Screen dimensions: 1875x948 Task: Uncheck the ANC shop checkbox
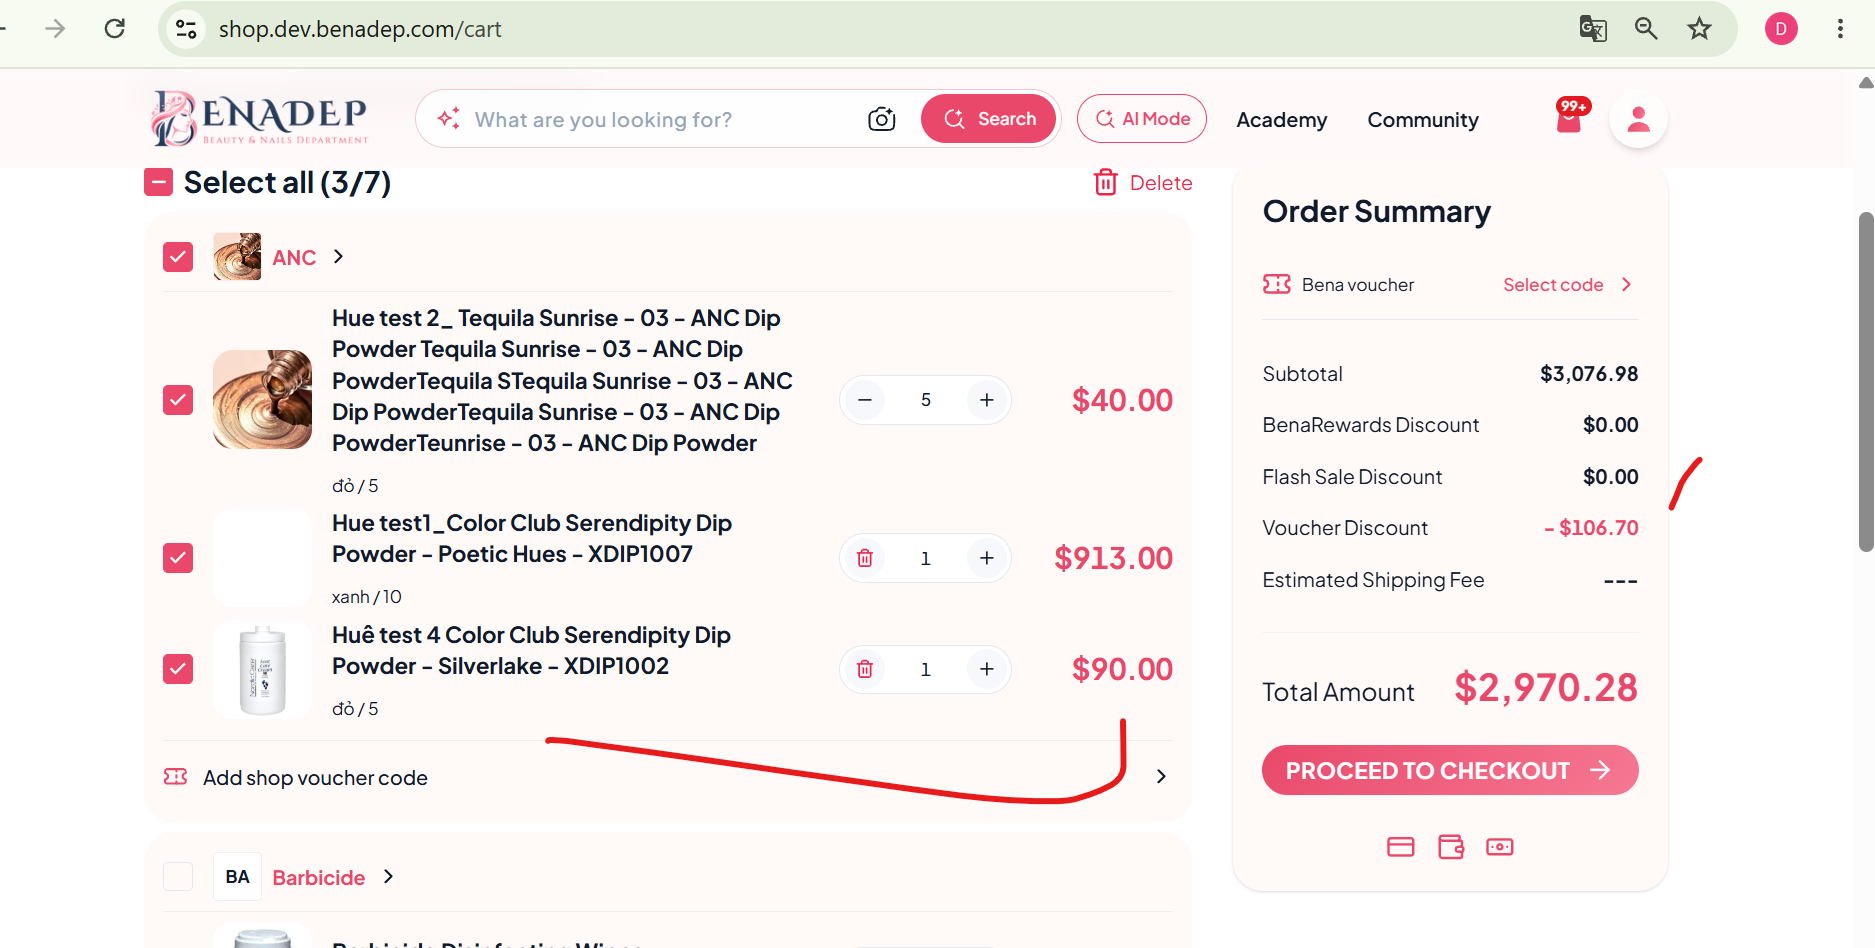pyautogui.click(x=178, y=257)
